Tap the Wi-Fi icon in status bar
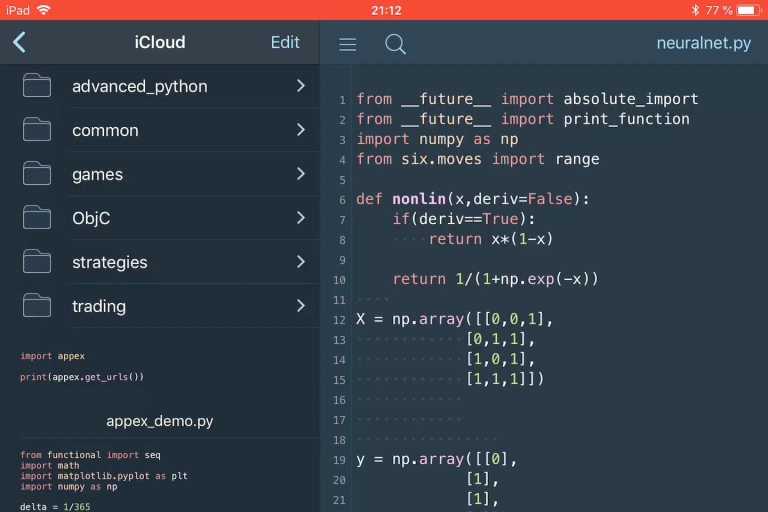 click(44, 9)
